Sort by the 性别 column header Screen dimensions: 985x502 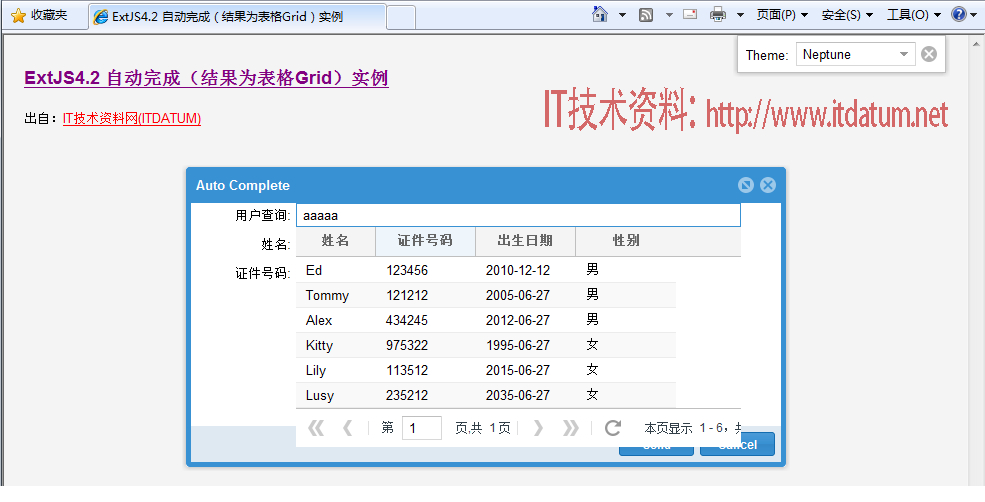[x=626, y=241]
